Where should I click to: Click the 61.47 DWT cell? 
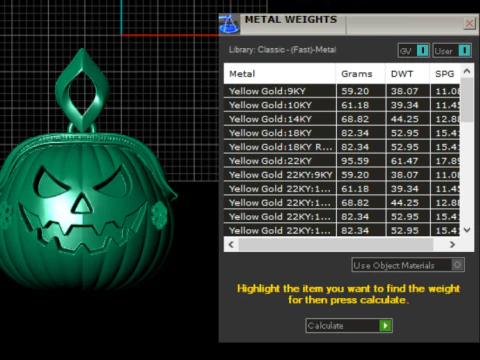[x=408, y=161]
